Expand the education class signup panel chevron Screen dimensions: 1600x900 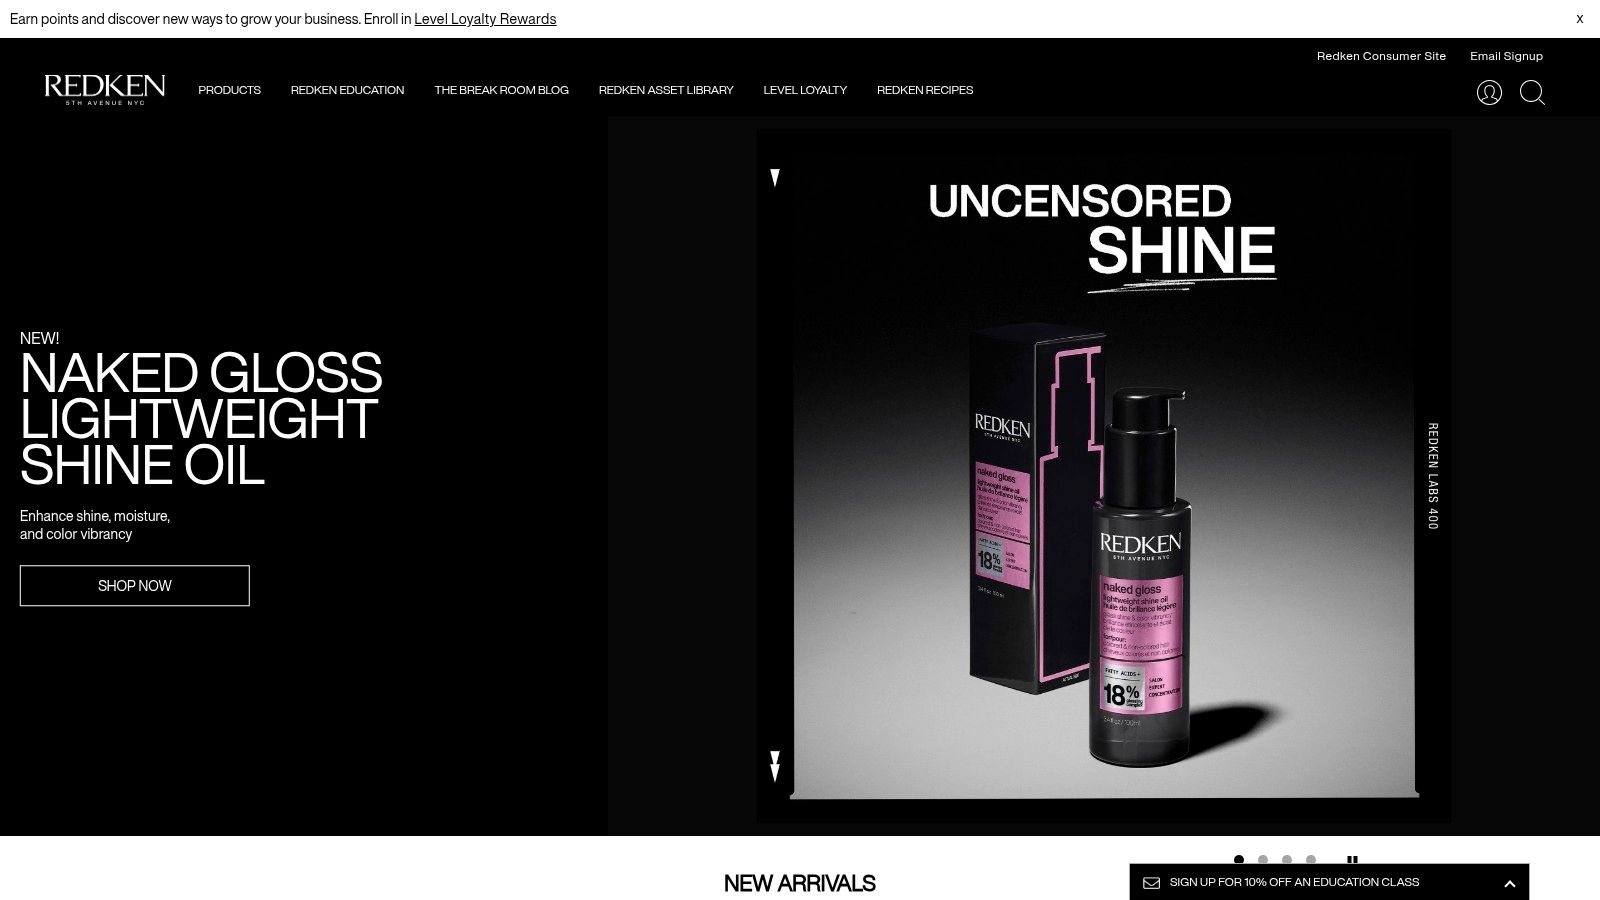click(x=1510, y=884)
